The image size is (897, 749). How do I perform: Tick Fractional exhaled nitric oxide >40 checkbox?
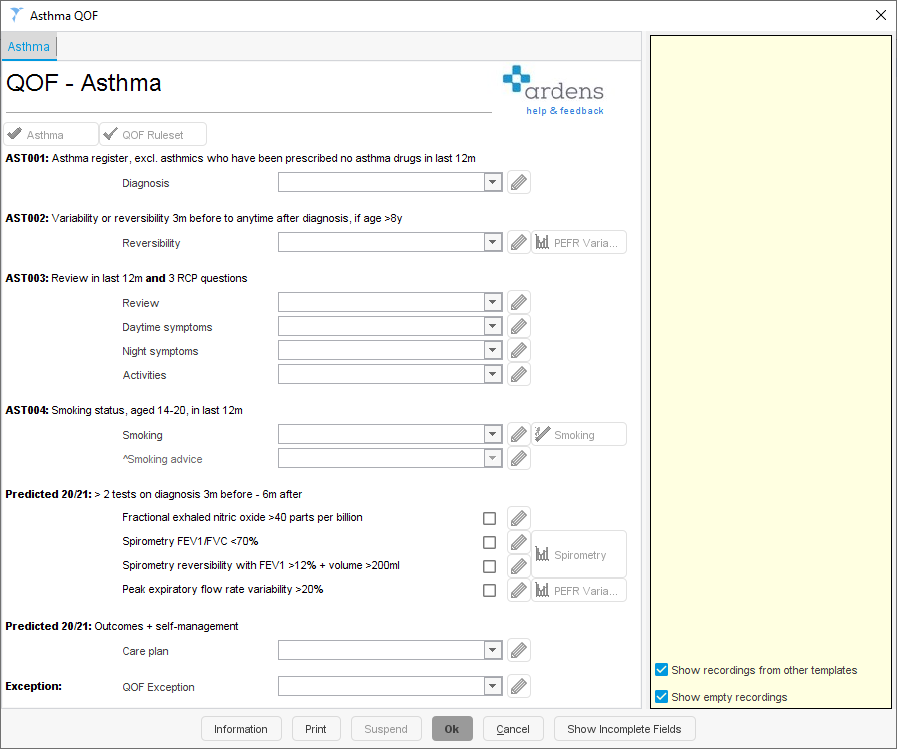coord(489,518)
